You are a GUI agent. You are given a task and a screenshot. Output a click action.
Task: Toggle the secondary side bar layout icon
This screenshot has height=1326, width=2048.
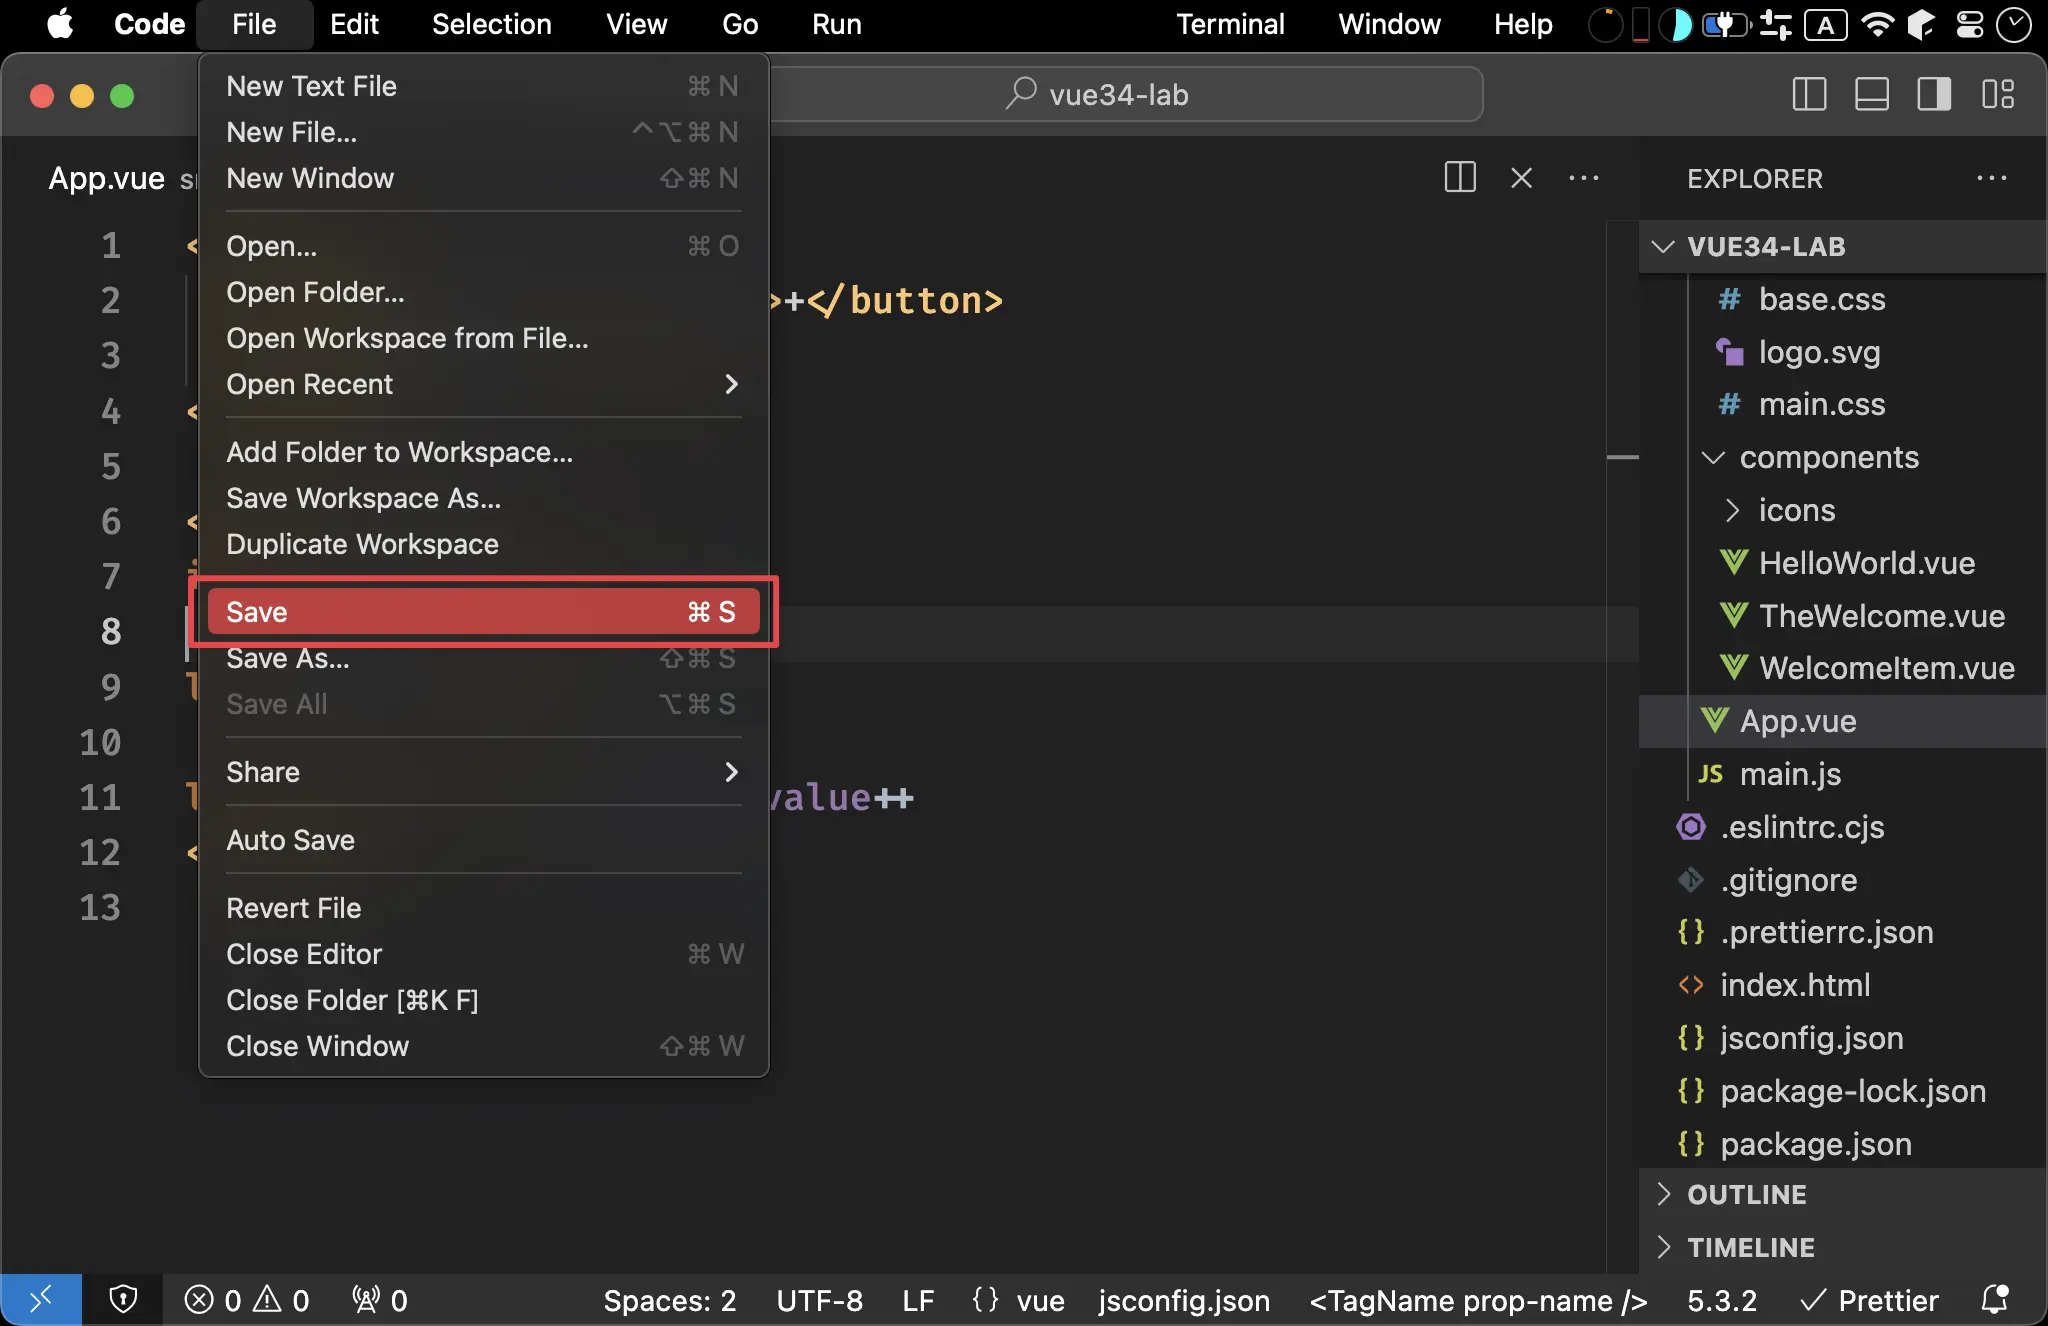pos(1934,95)
